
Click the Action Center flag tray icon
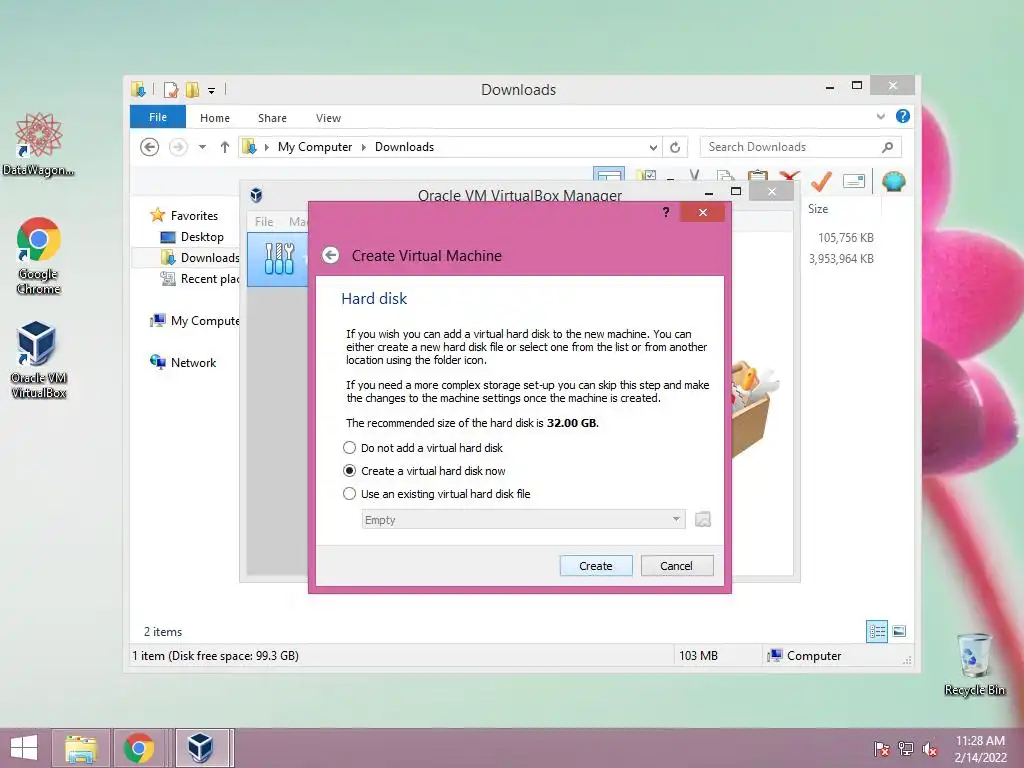click(881, 749)
